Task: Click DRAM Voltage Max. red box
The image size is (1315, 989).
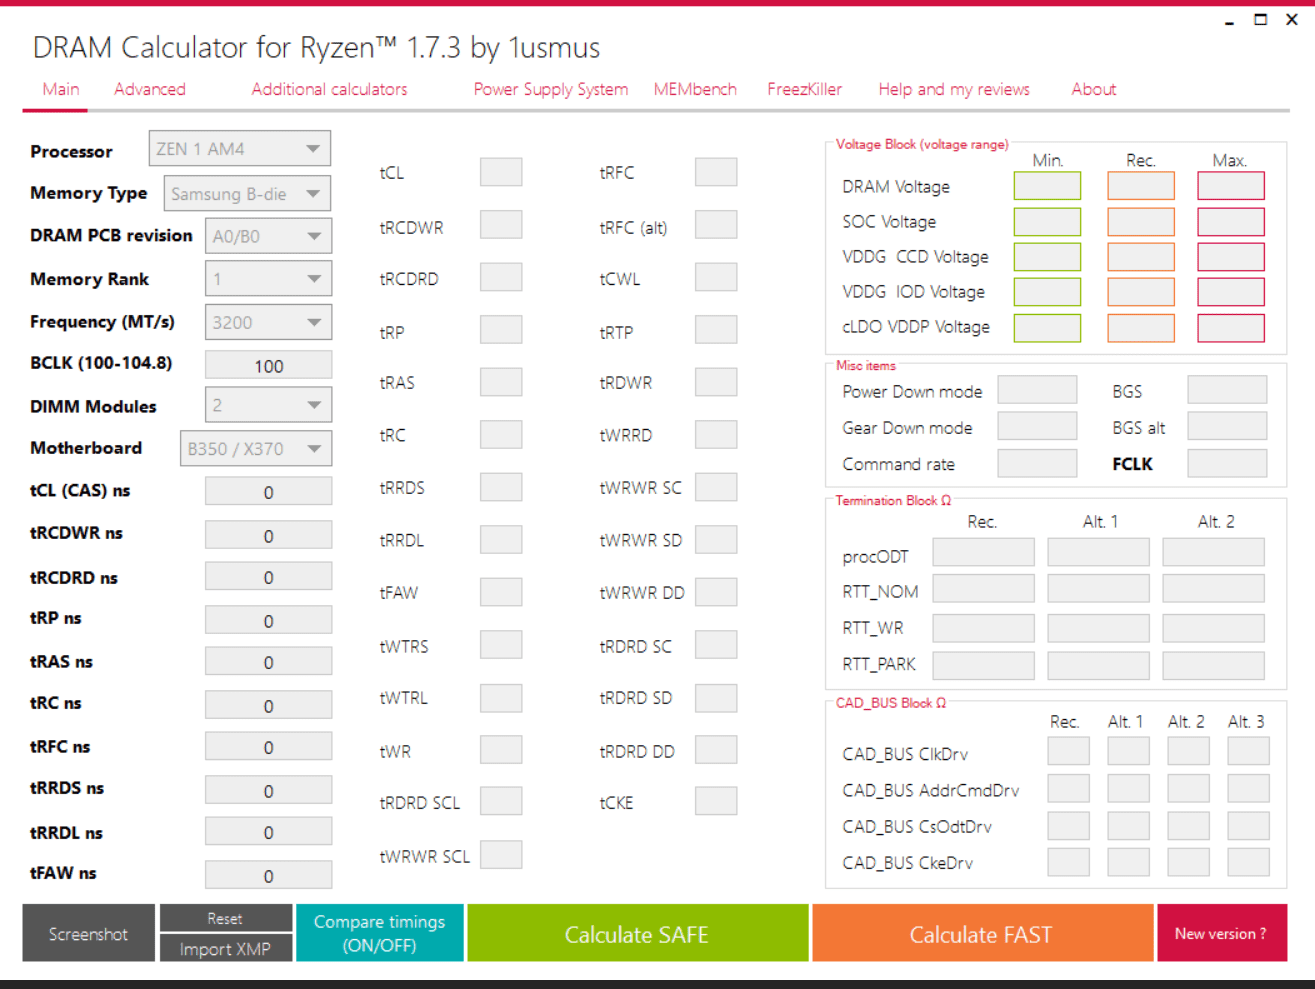Action: point(1231,186)
